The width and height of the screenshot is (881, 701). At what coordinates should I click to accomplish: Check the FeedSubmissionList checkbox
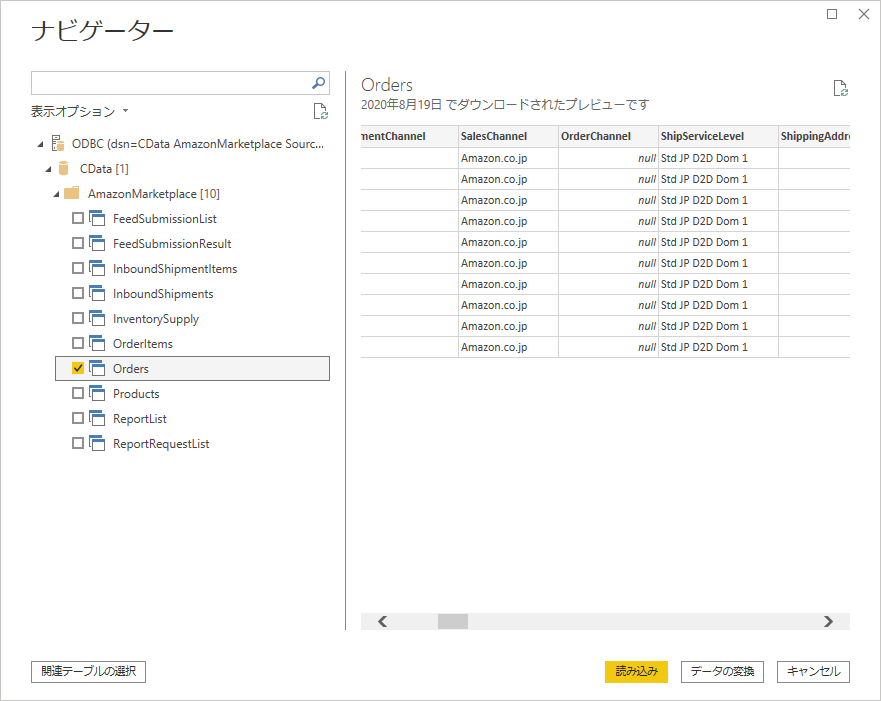(78, 219)
